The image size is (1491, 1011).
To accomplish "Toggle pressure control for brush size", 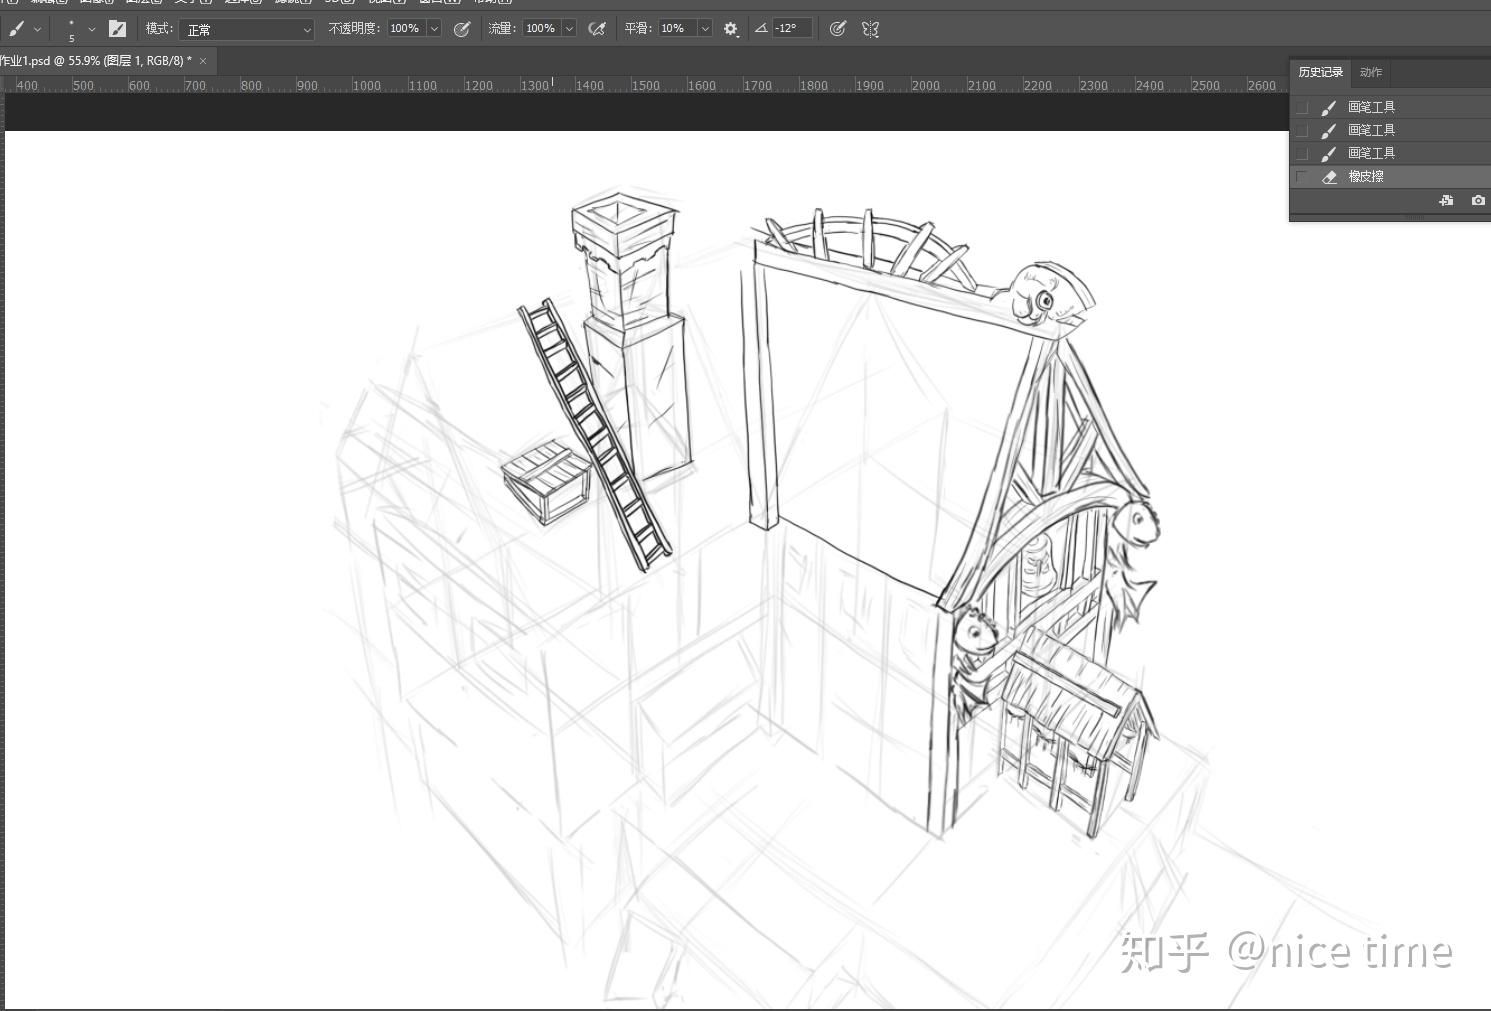I will coord(838,29).
